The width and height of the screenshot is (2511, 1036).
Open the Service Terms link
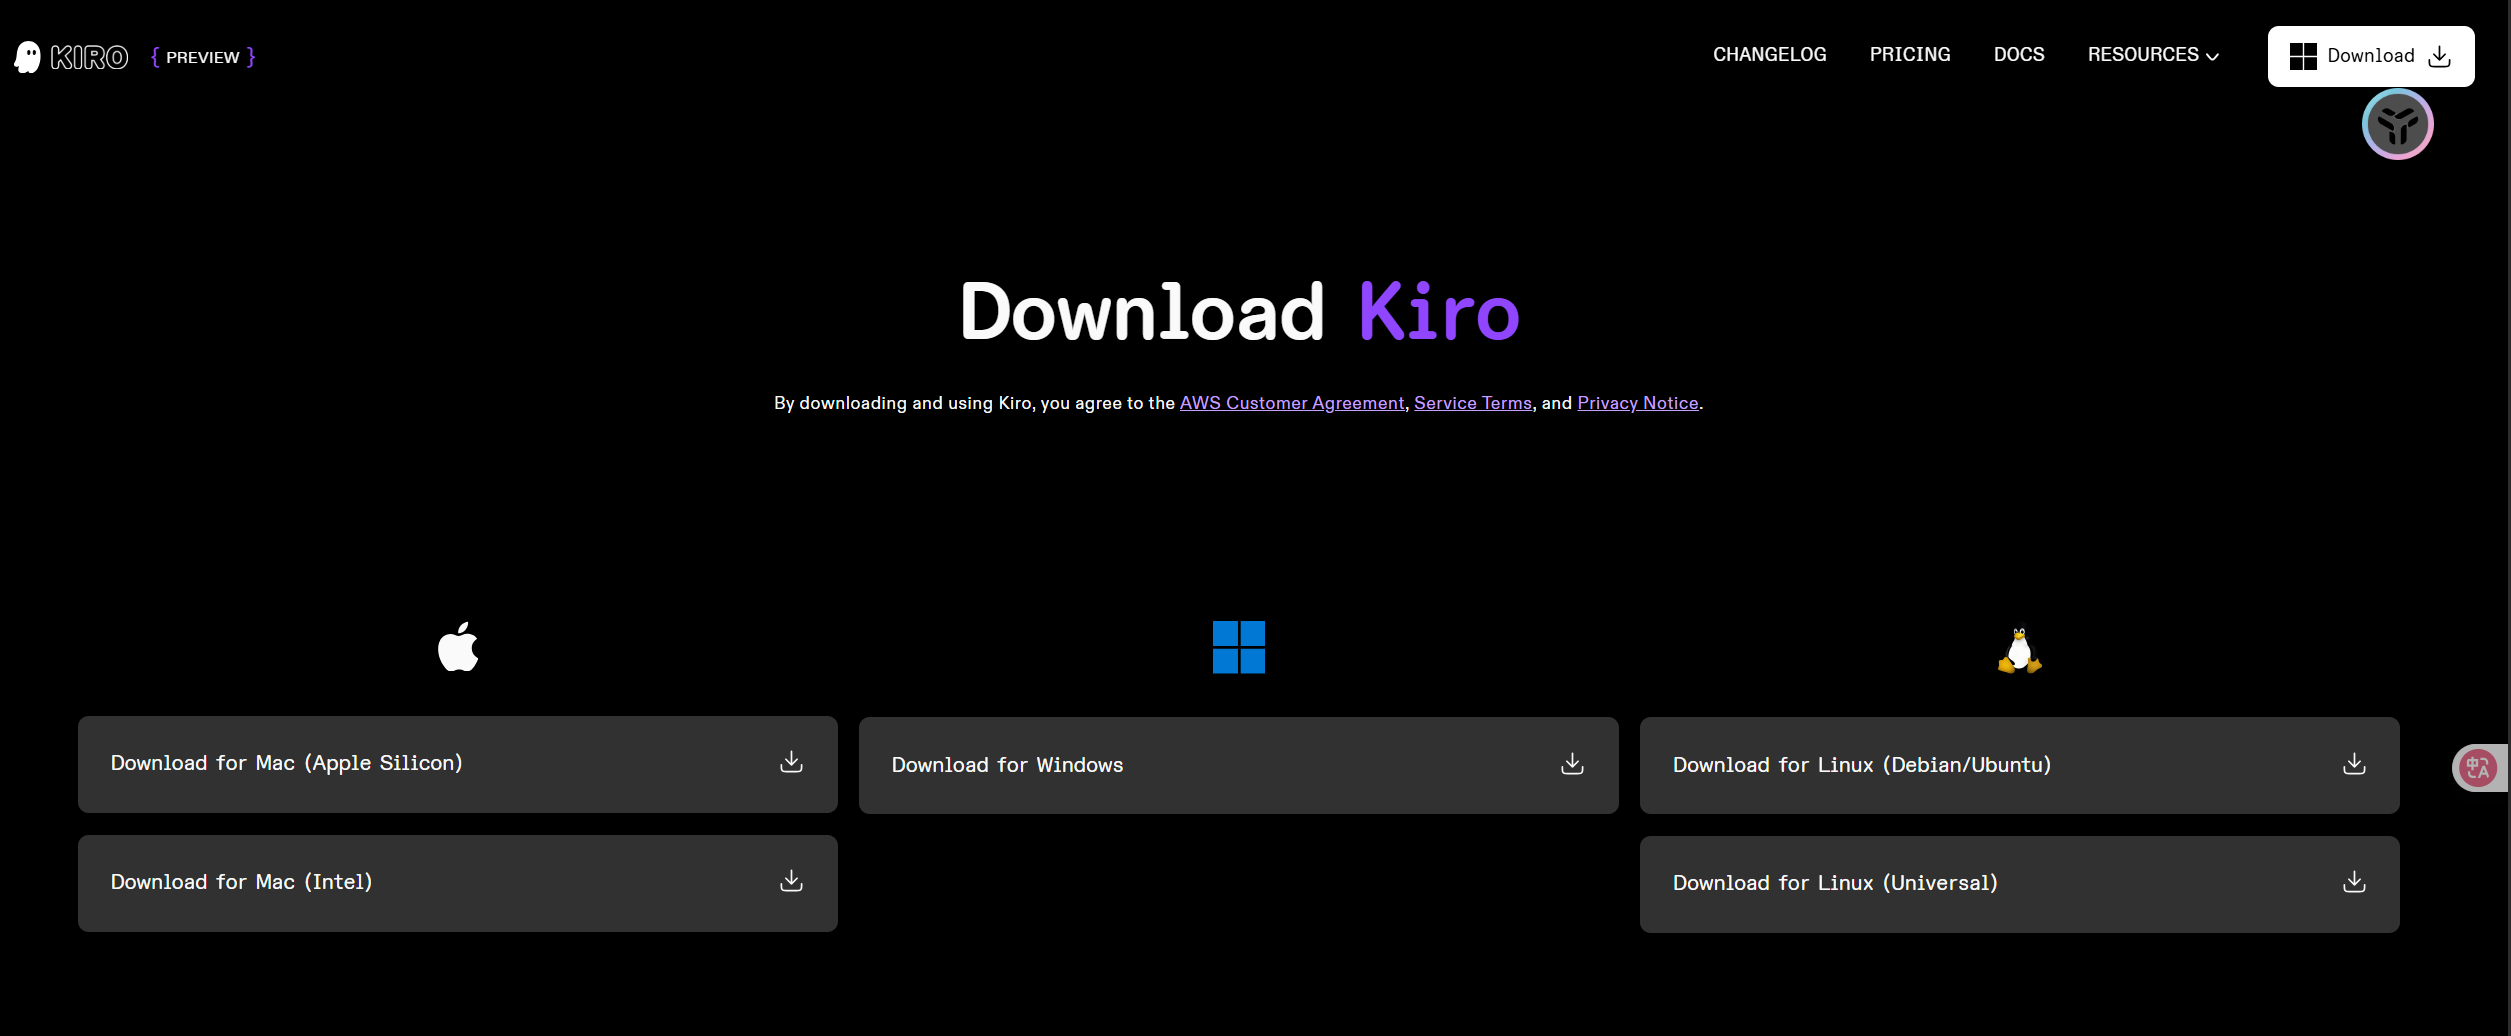pyautogui.click(x=1473, y=403)
